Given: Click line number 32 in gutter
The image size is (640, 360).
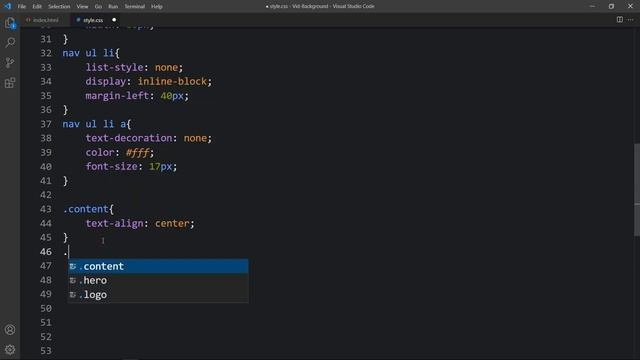Looking at the screenshot, I should point(46,53).
